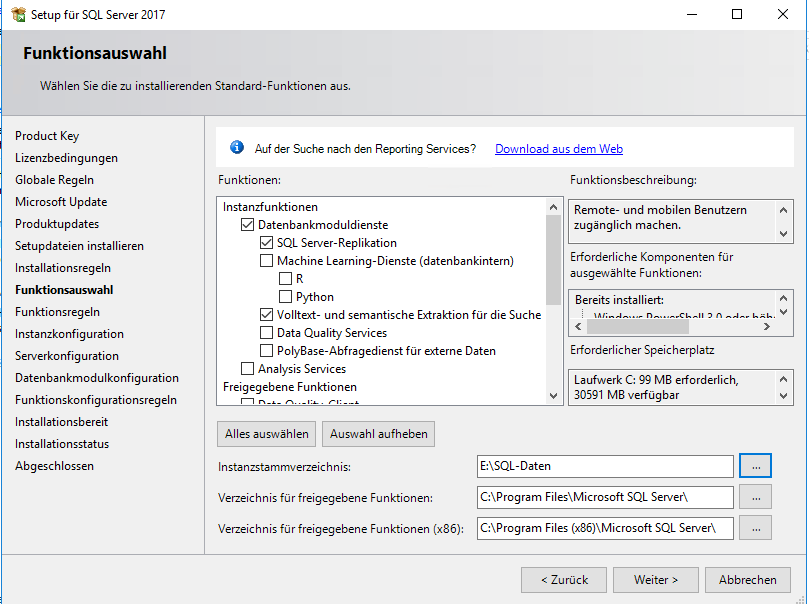Click the Auswahl aufheben button

point(379,434)
